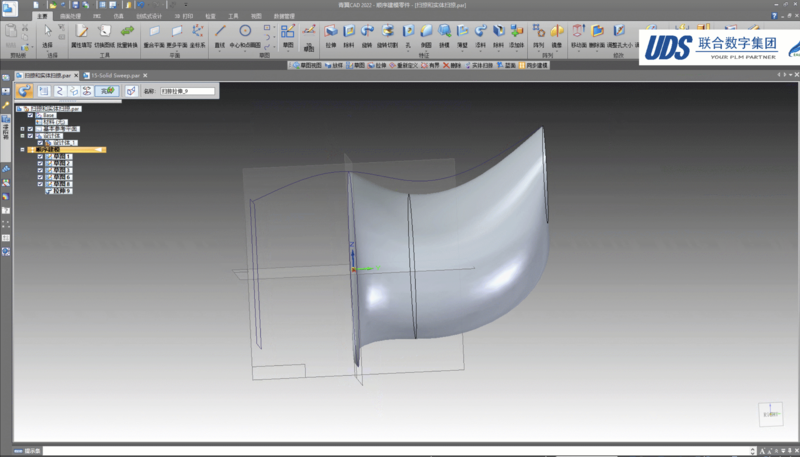Toggle checkbox for 草图 2 in tree
800x457 pixels.
pos(40,164)
